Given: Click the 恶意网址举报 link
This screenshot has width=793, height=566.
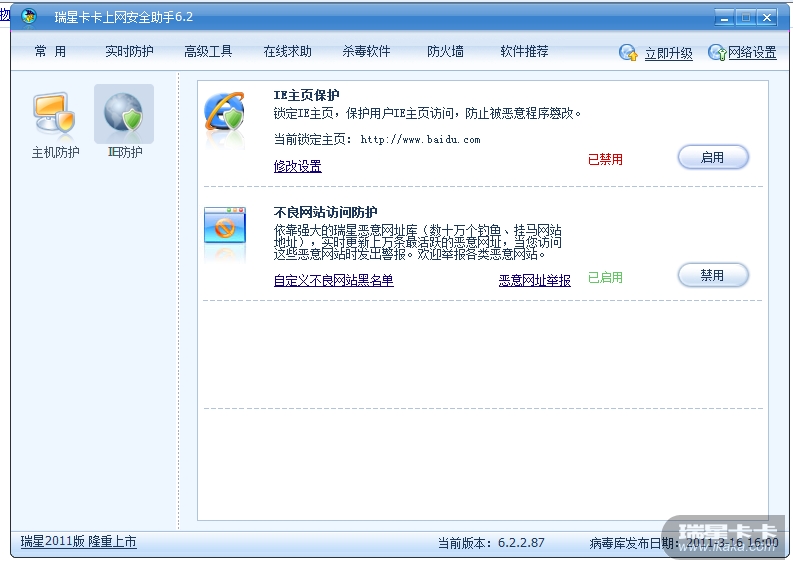Looking at the screenshot, I should pyautogui.click(x=535, y=280).
